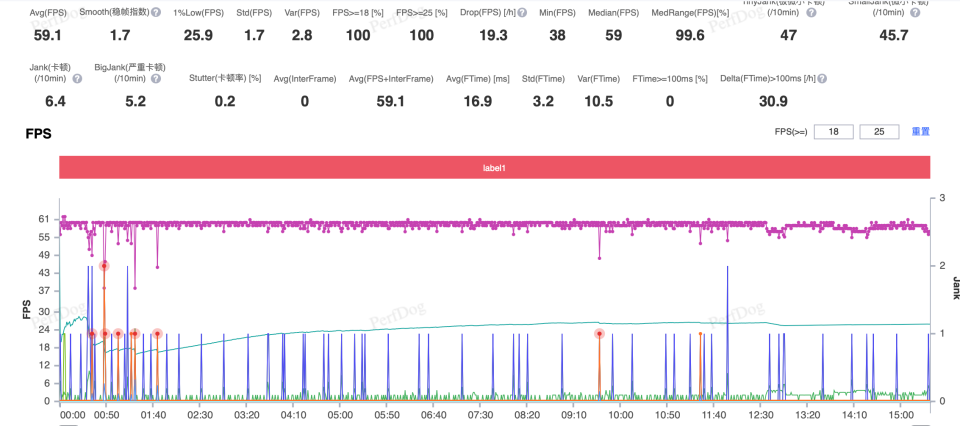This screenshot has width=960, height=426.
Task: Click the 1%Low(FPS) value 25.9
Action: pyautogui.click(x=198, y=36)
